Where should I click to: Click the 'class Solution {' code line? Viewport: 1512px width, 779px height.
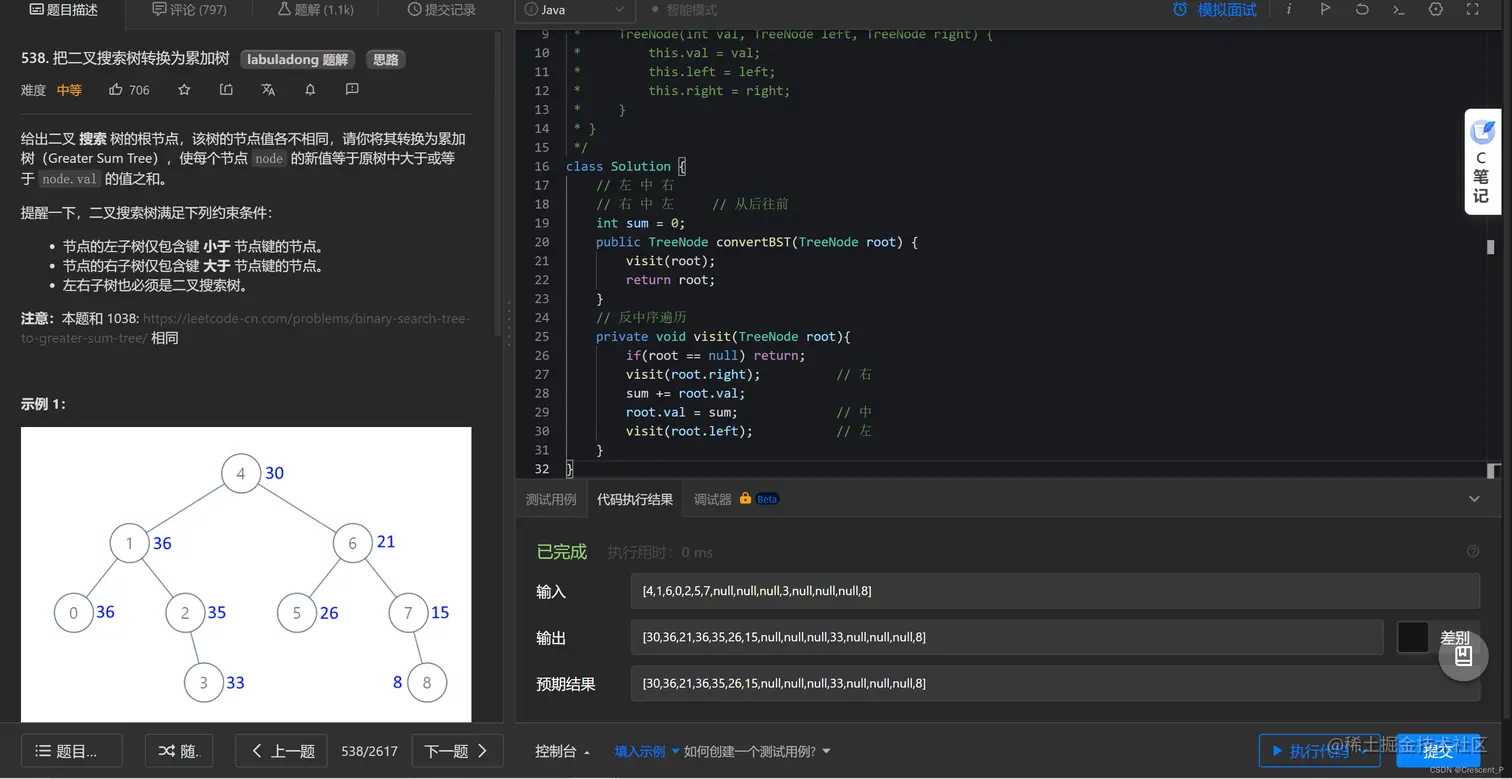626,167
